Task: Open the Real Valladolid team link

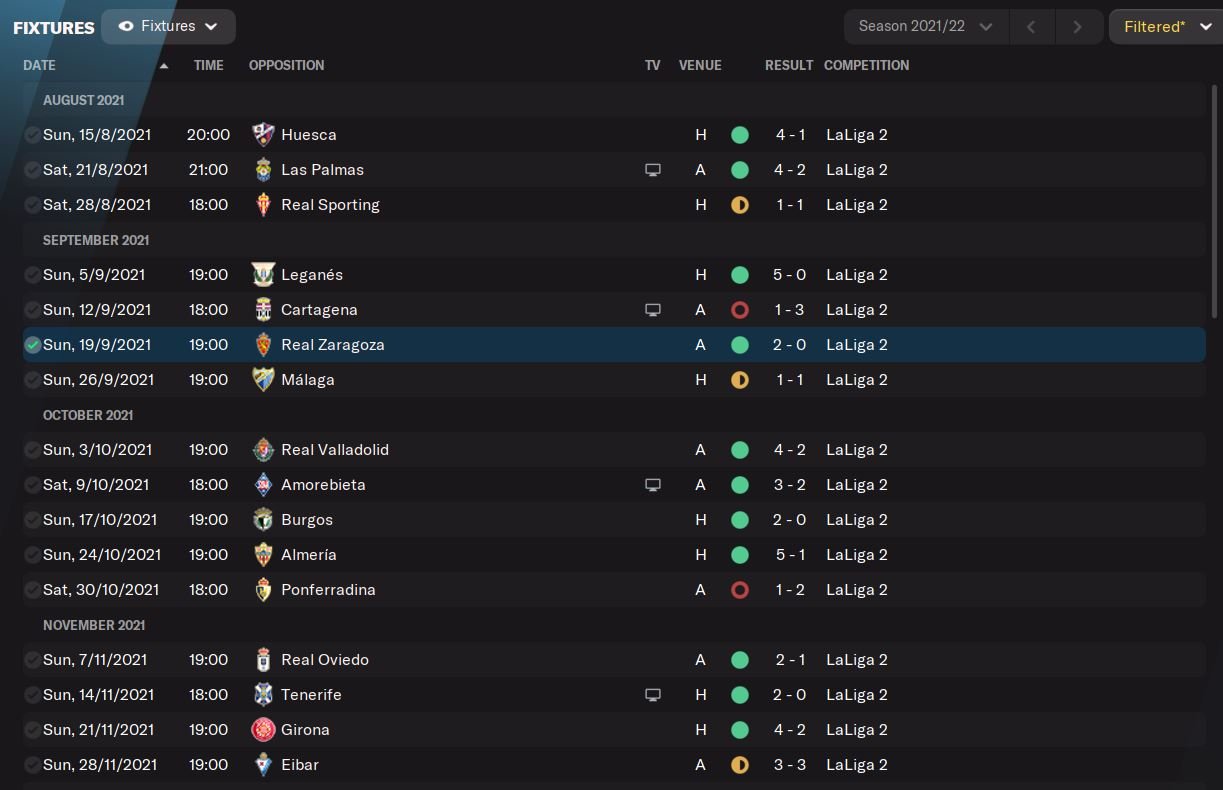Action: click(335, 450)
